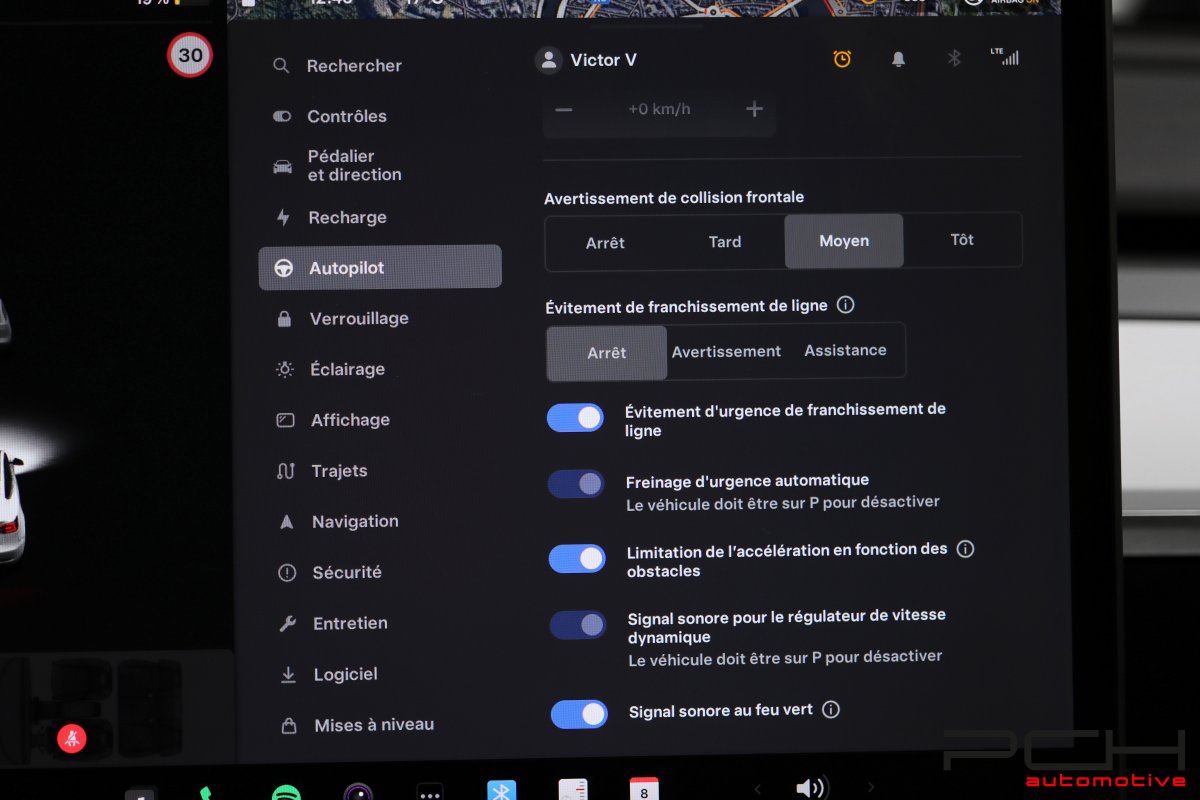The image size is (1200, 800).
Task: Tap the wrench icon for Entretien
Action: point(288,624)
